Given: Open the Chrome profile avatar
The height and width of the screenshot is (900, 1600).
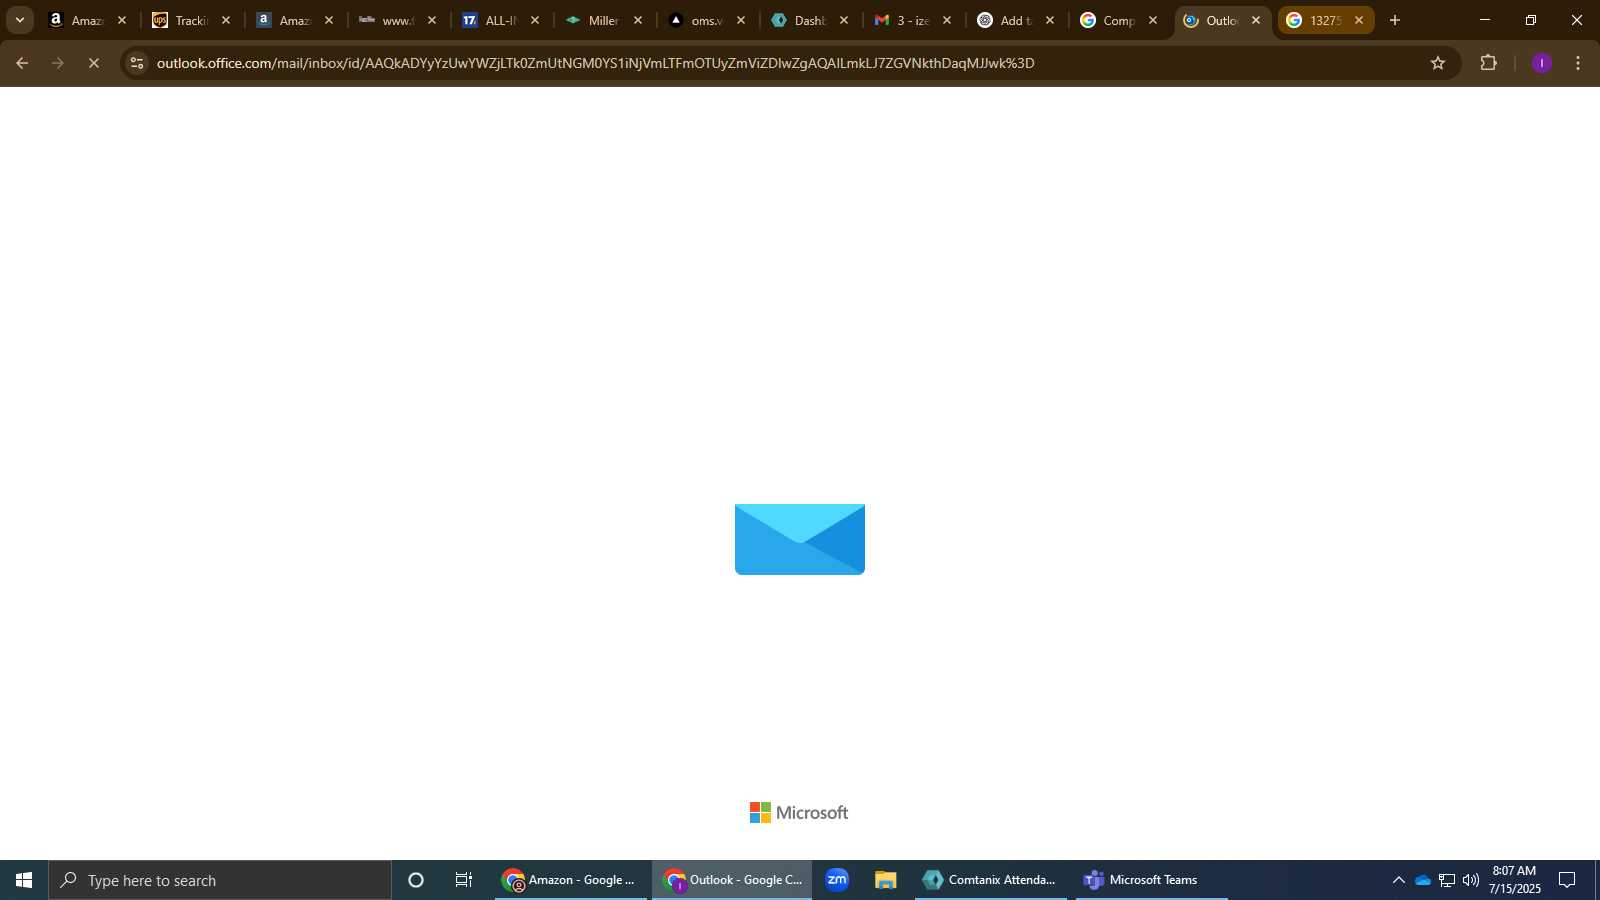Looking at the screenshot, I should pyautogui.click(x=1542, y=63).
